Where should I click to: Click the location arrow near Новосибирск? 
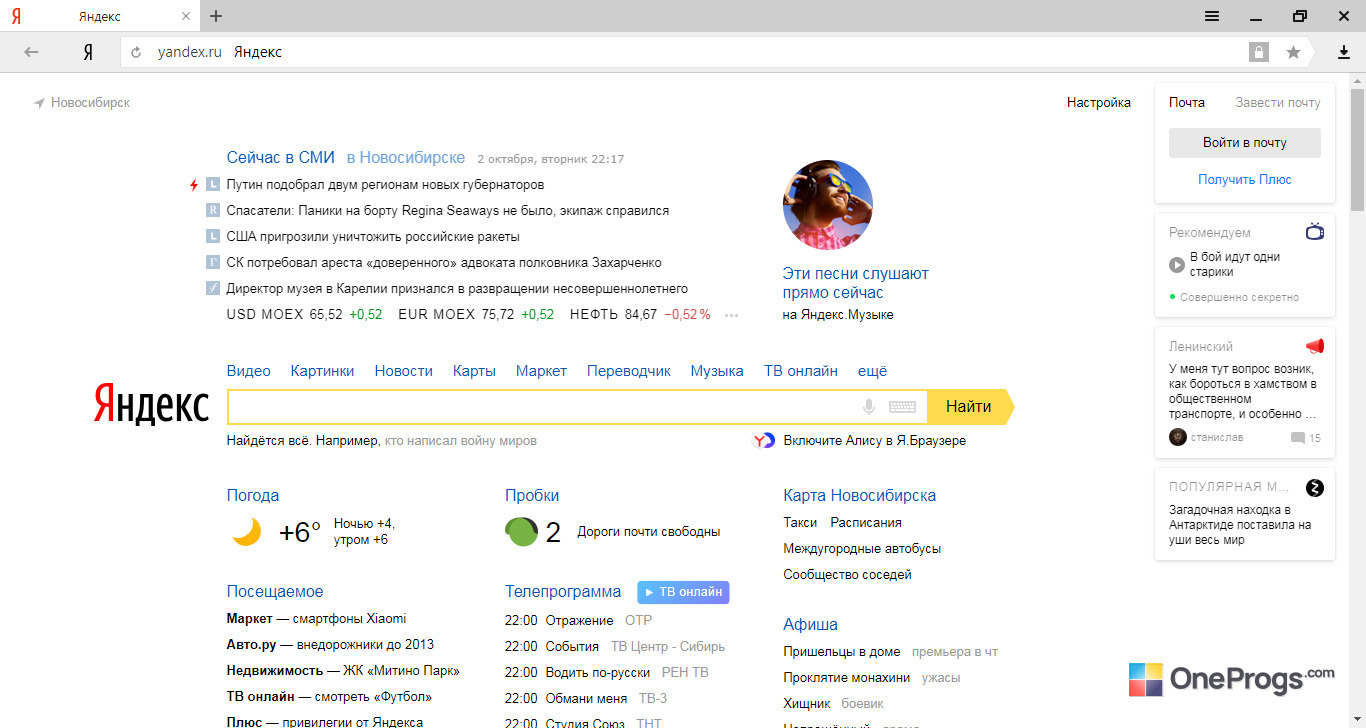[39, 103]
